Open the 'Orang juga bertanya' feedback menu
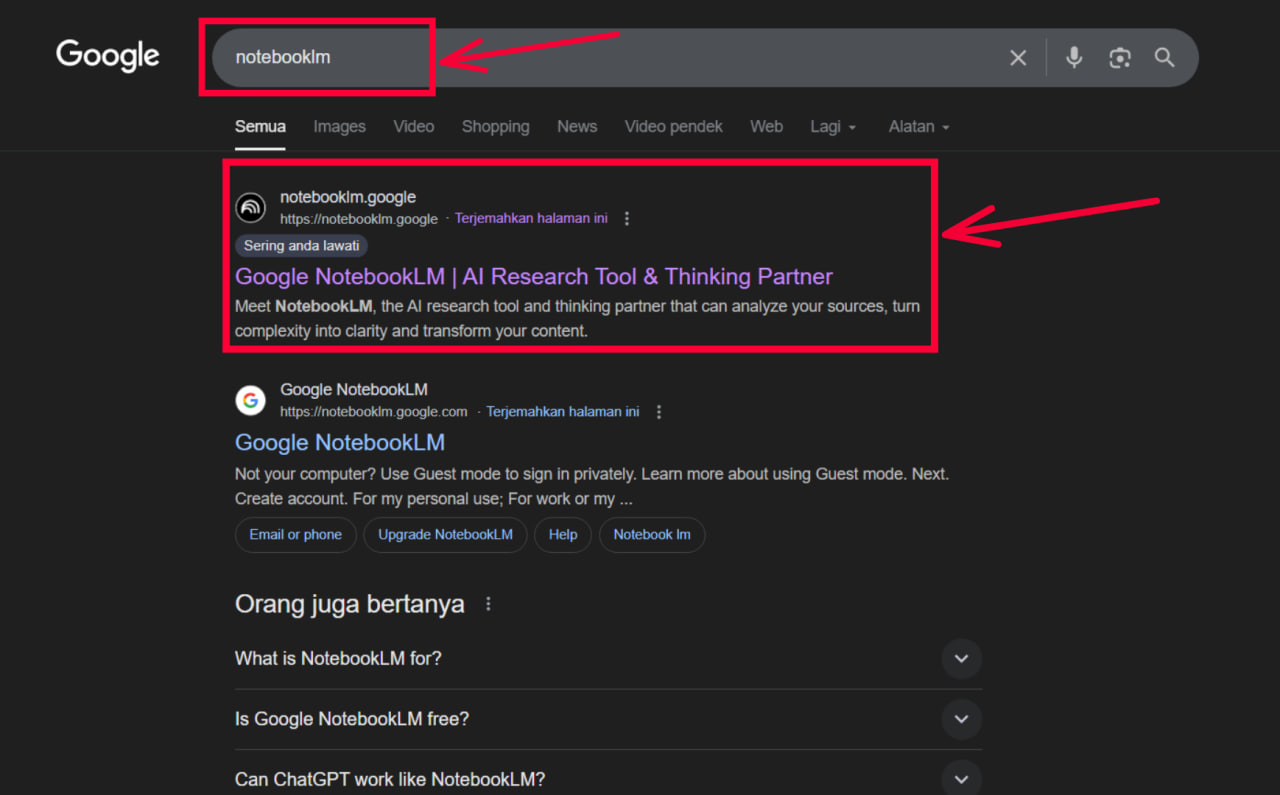The width and height of the screenshot is (1280, 795). click(x=488, y=603)
